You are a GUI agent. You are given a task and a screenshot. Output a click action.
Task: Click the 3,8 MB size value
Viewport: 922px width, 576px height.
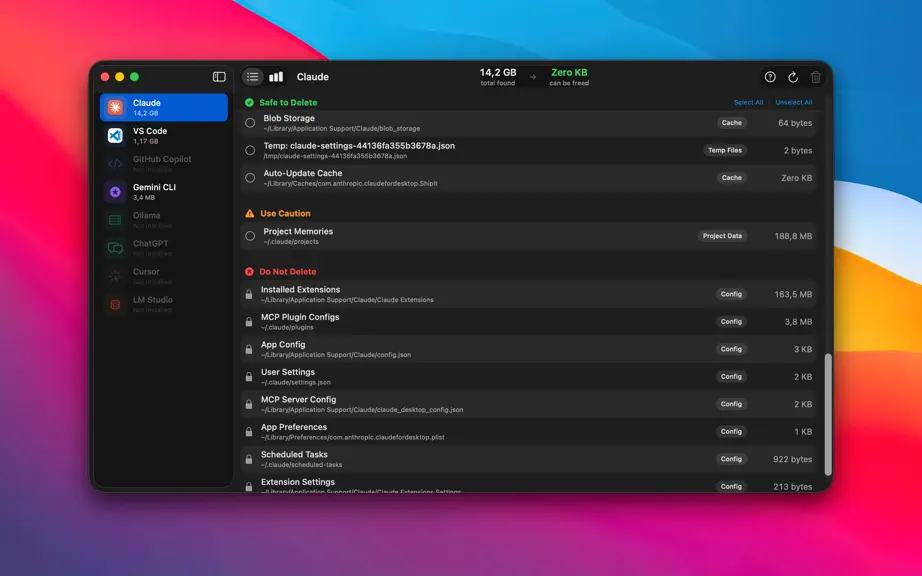coord(798,322)
